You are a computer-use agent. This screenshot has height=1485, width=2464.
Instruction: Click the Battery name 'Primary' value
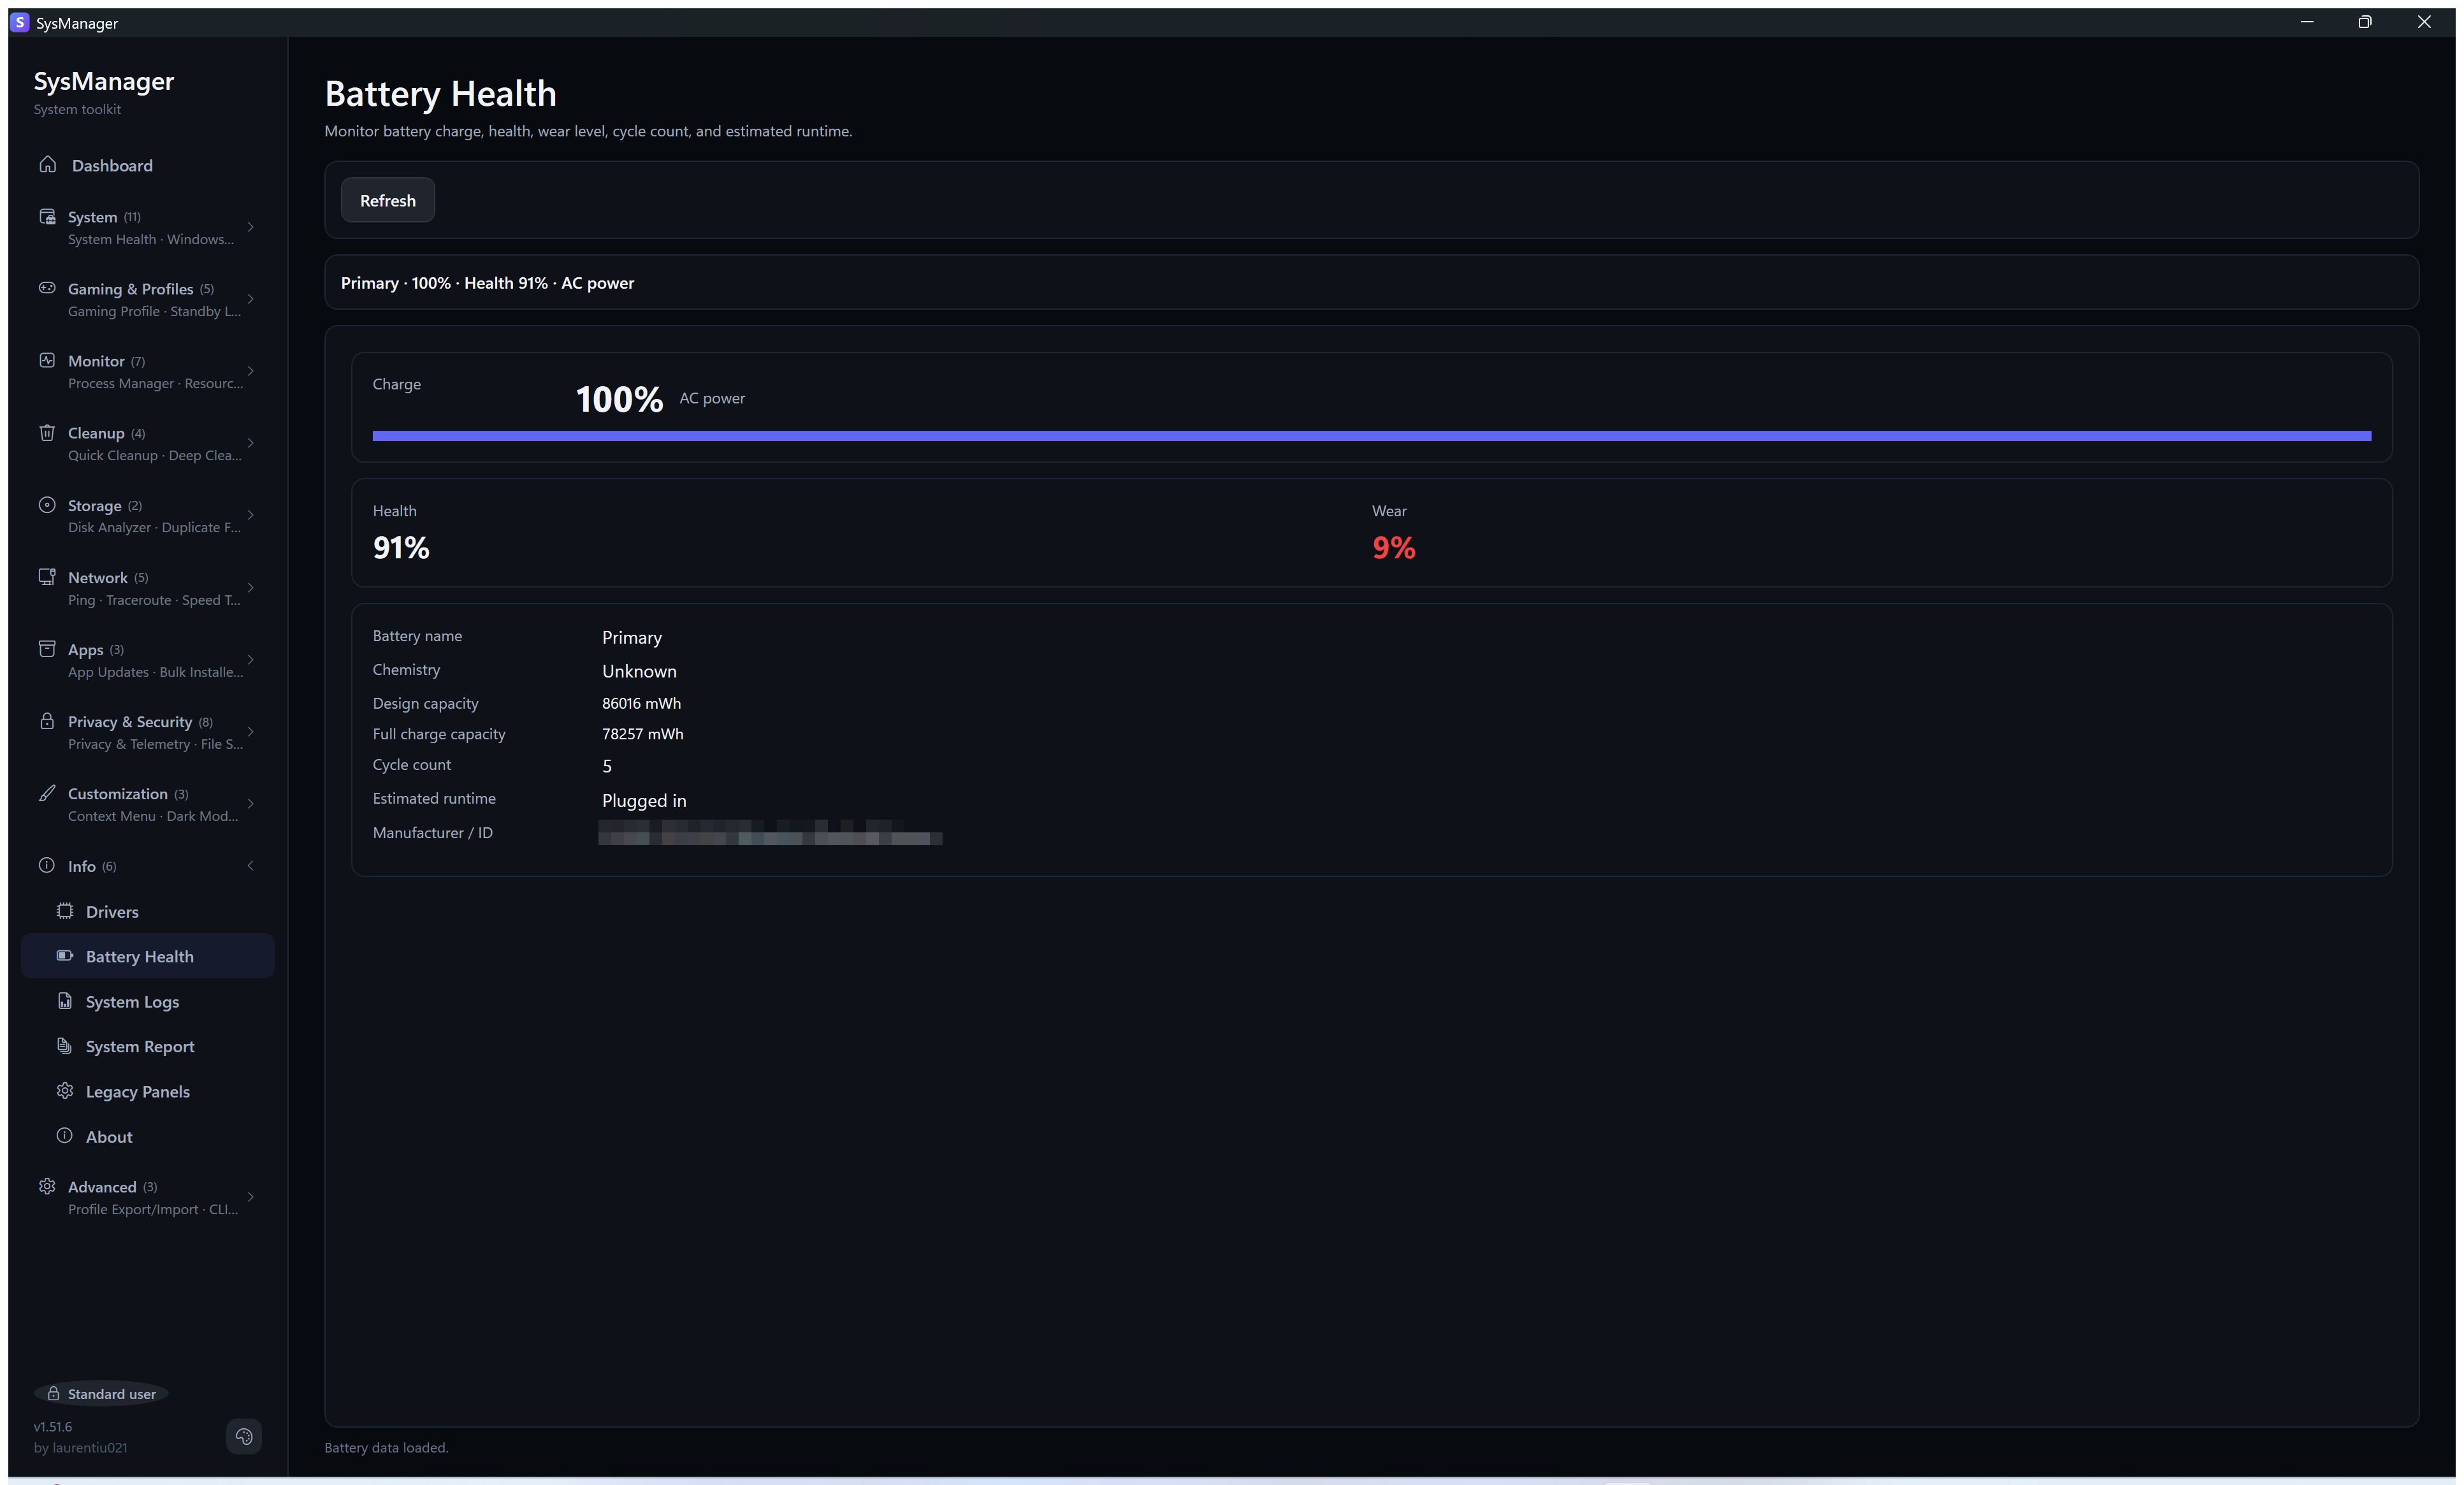click(x=632, y=638)
